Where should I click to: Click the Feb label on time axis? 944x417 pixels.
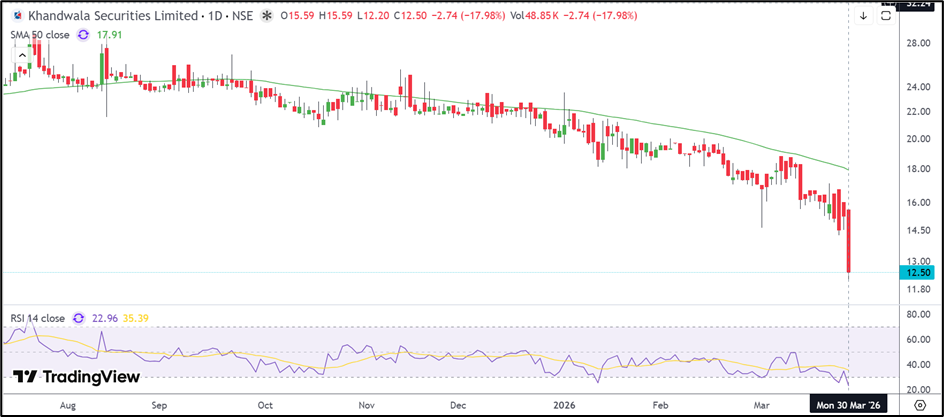tap(660, 407)
